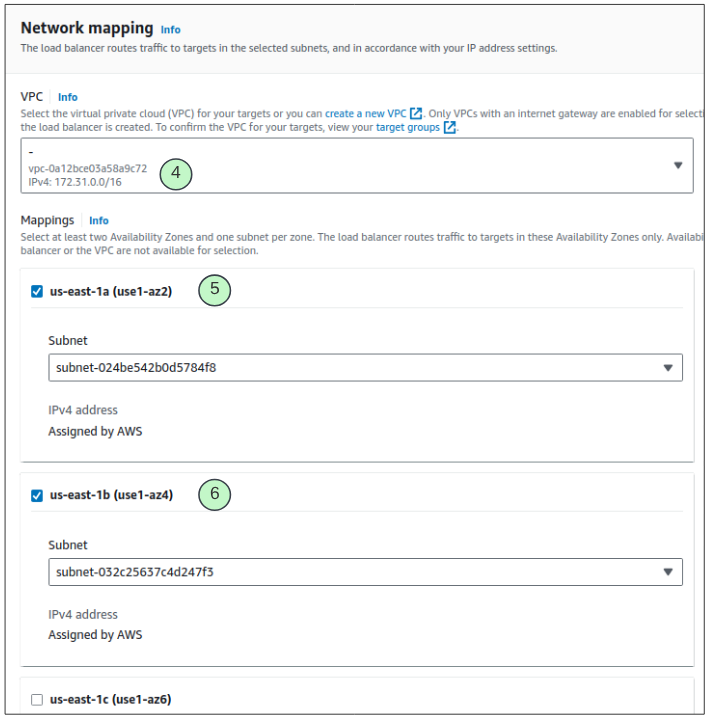Open the Info link next to VPC
The width and height of the screenshot is (712, 720).
point(67,97)
